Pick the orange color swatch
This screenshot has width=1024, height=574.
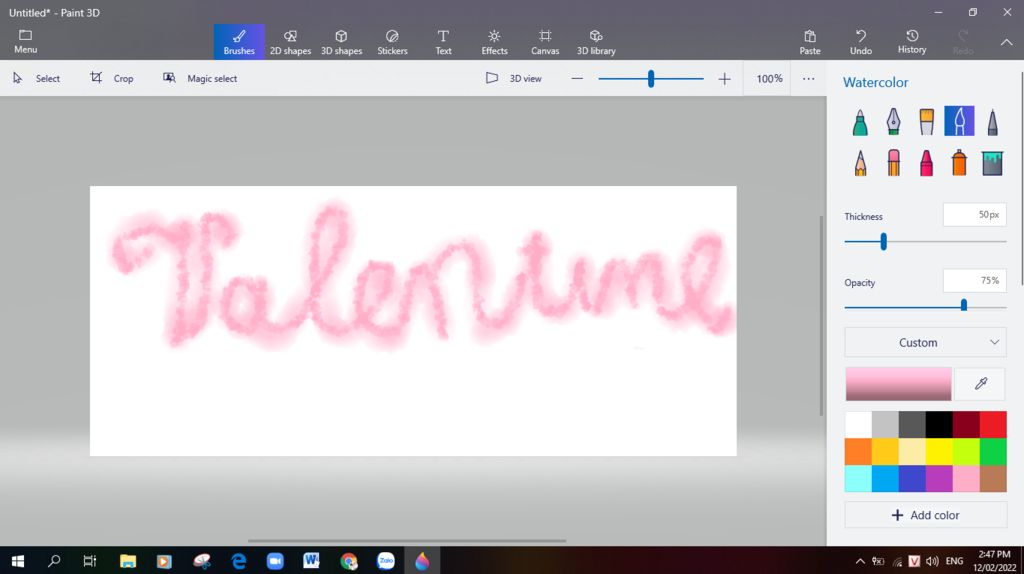[858, 452]
